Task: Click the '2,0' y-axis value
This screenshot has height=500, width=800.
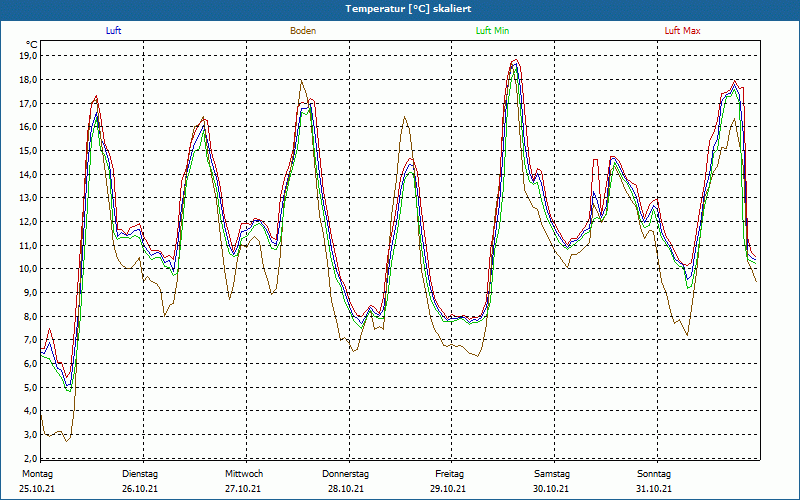Action: (30, 458)
